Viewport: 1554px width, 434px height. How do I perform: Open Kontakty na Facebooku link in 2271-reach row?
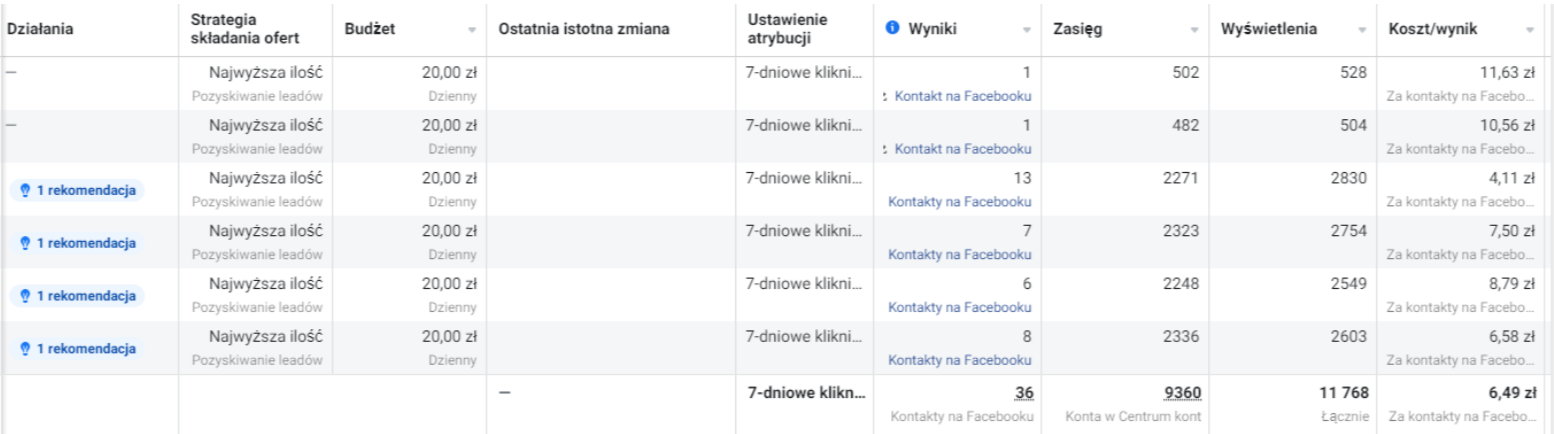[x=959, y=202]
